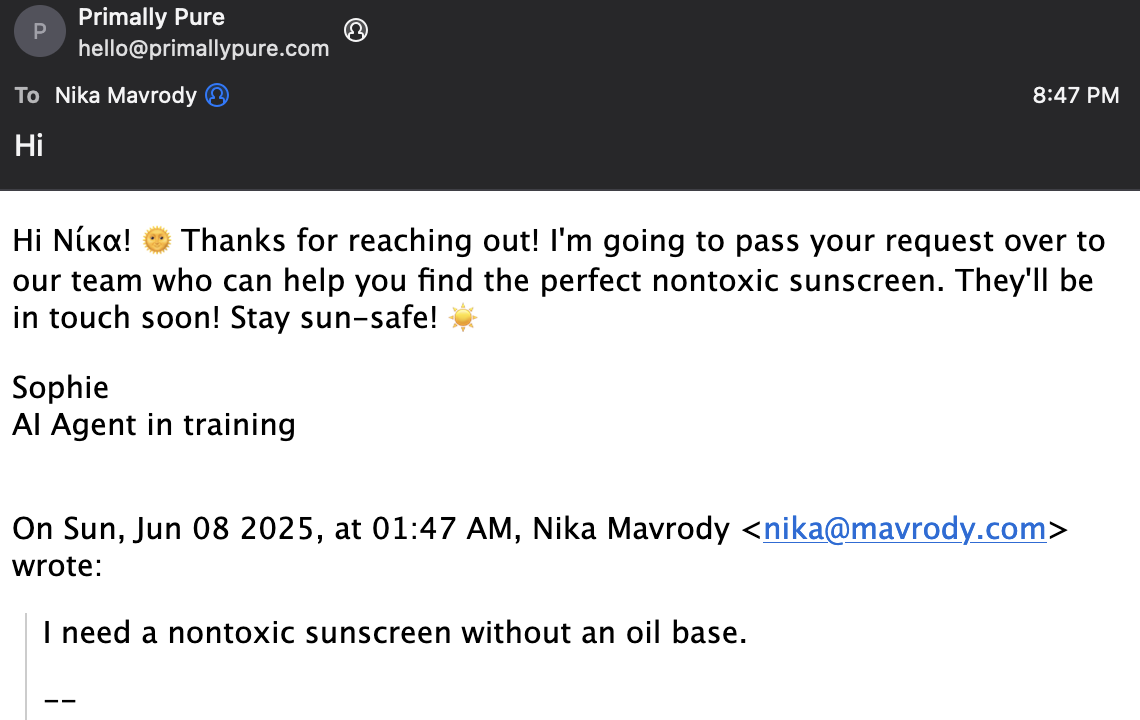Open contact card icon beside Primally Pure
Image resolution: width=1140 pixels, height=720 pixels.
point(356,31)
